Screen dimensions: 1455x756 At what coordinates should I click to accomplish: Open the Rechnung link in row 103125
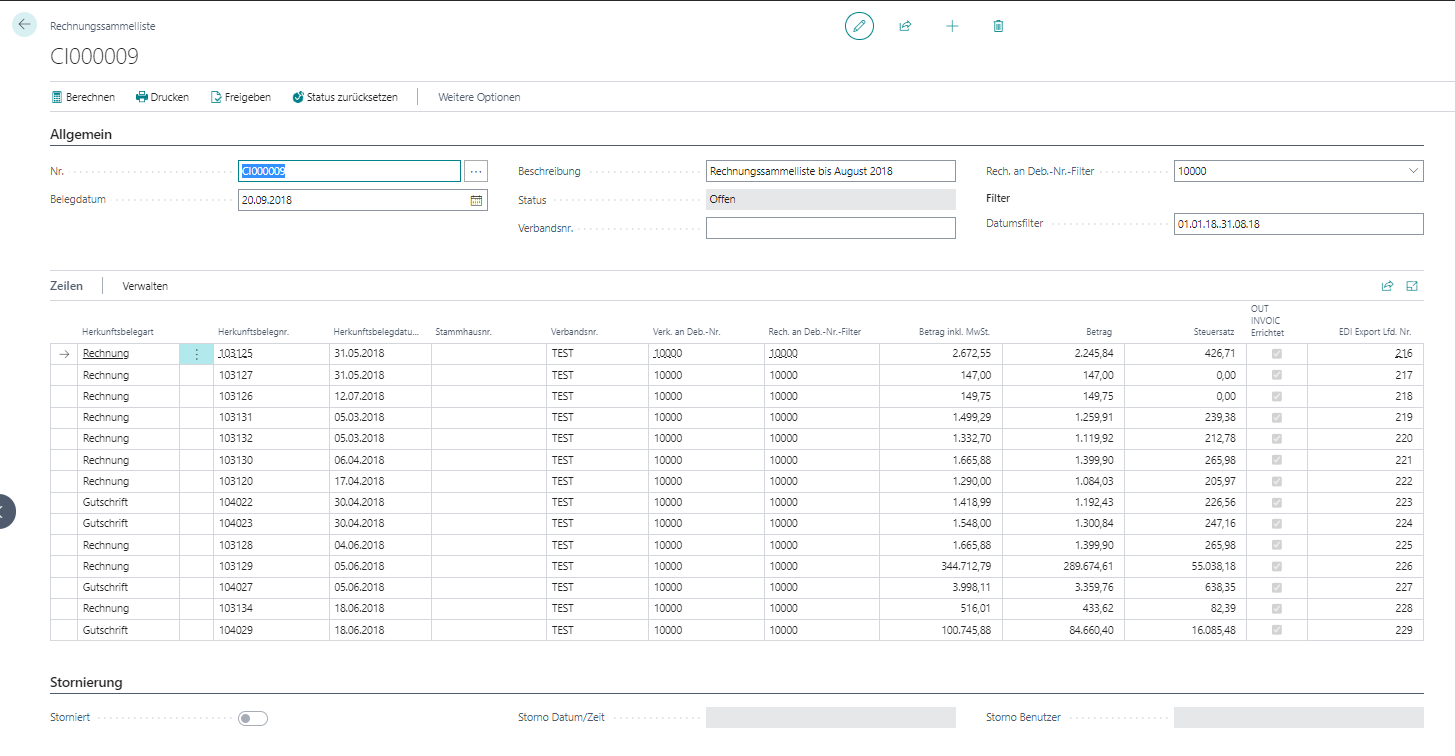106,354
